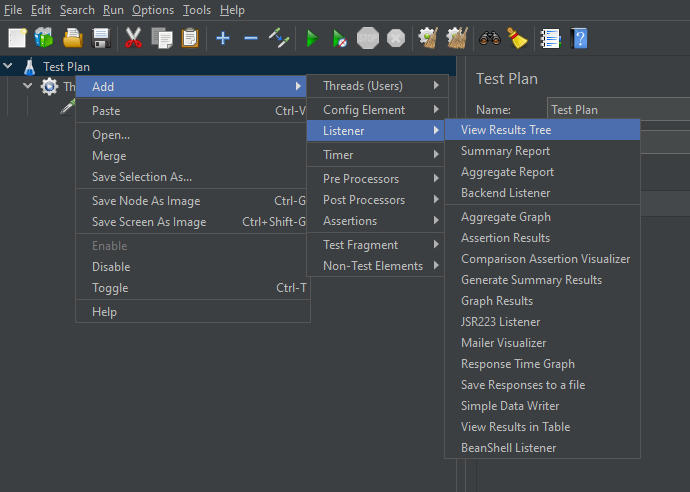Click the Paste clipboard icon
Viewport: 690px width, 492px height.
point(190,38)
